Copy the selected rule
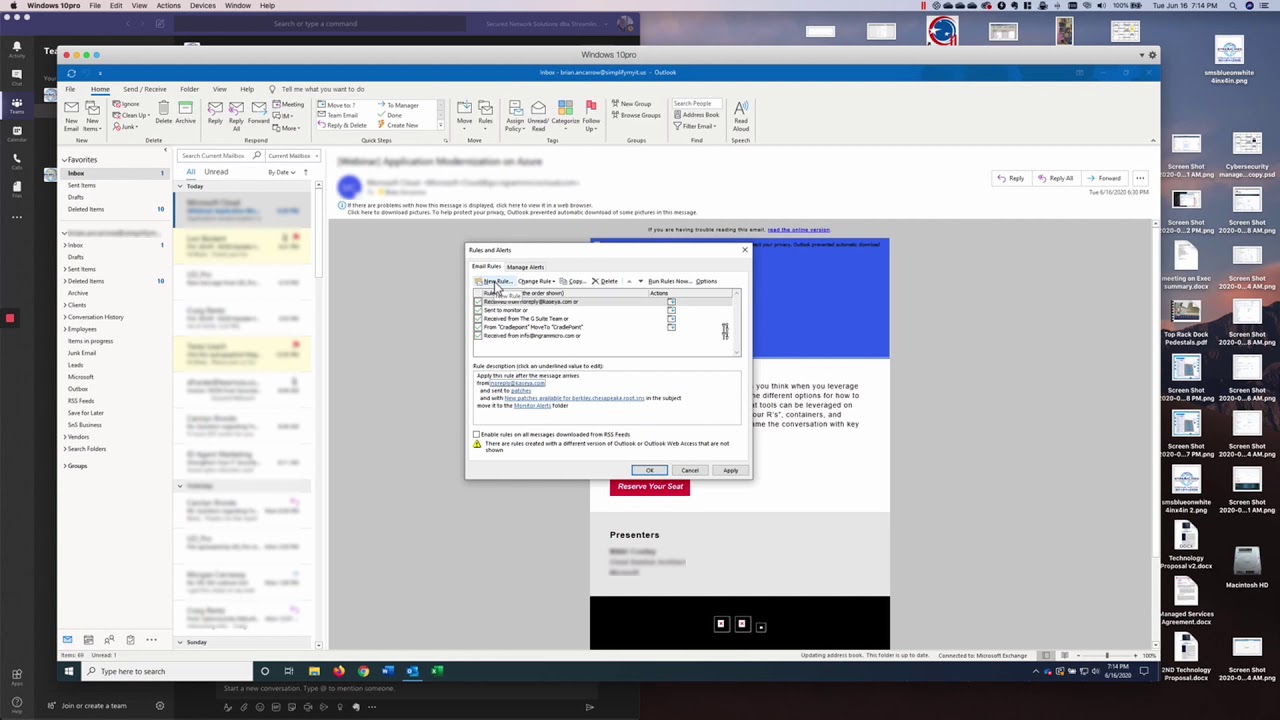1280x720 pixels. coord(574,281)
